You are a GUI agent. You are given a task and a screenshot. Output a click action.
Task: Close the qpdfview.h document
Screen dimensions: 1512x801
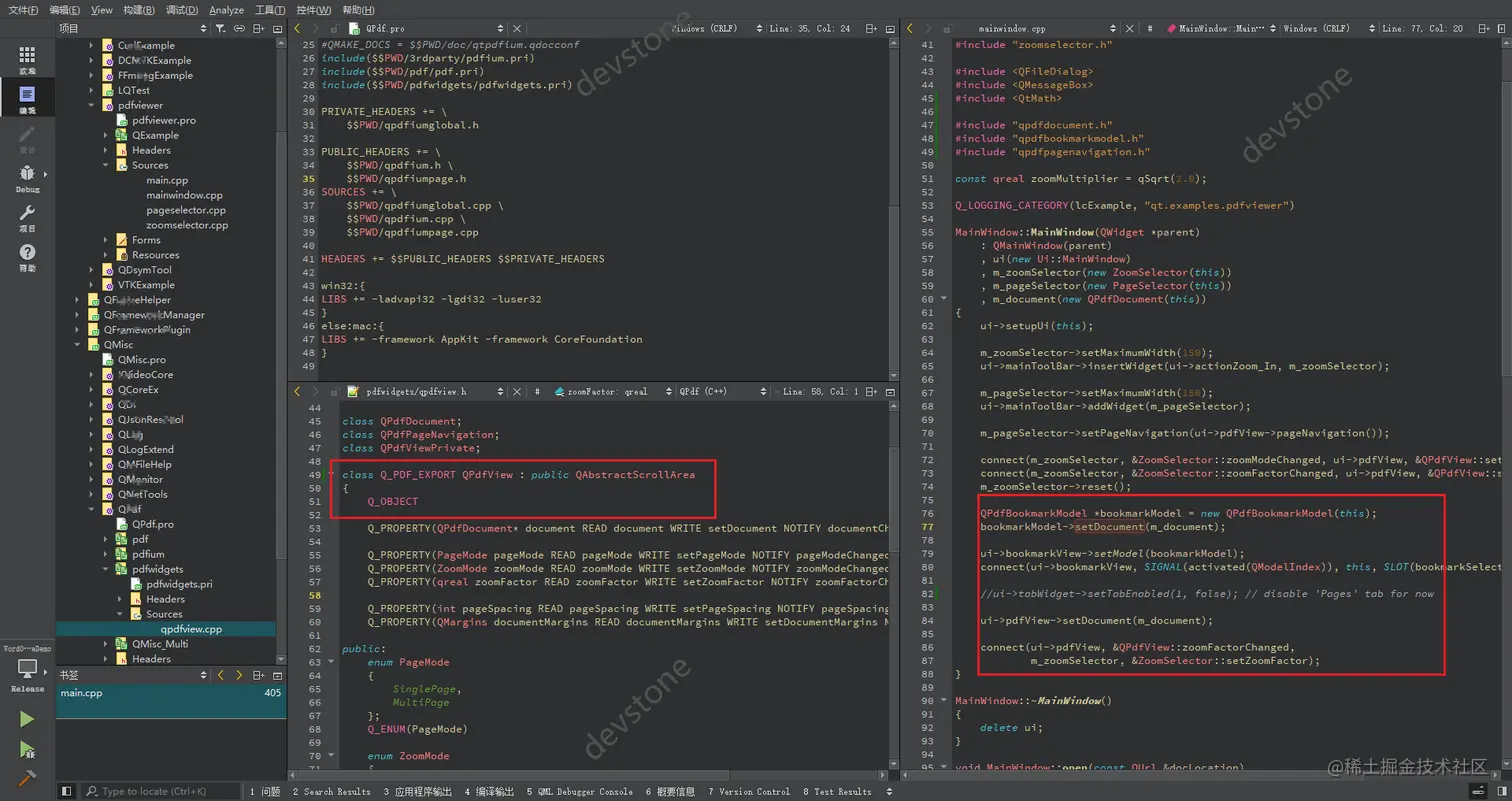(517, 391)
